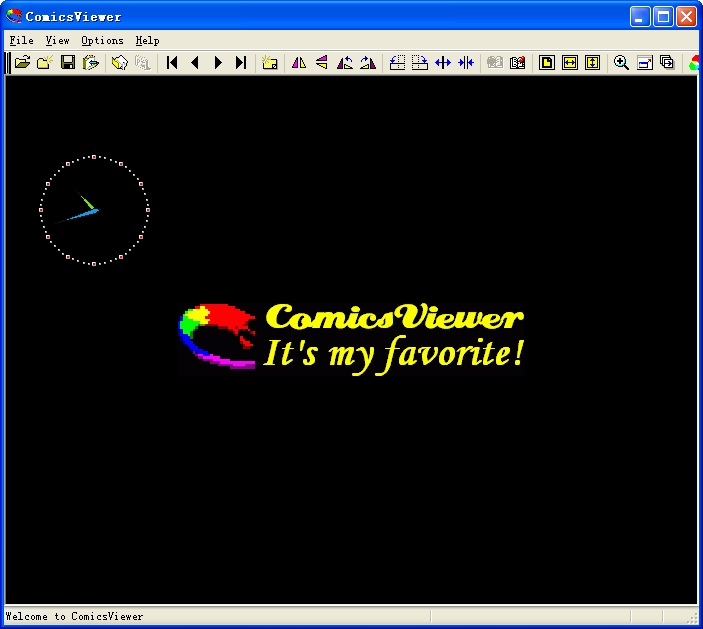Go to the previous page
The image size is (703, 629).
195,62
